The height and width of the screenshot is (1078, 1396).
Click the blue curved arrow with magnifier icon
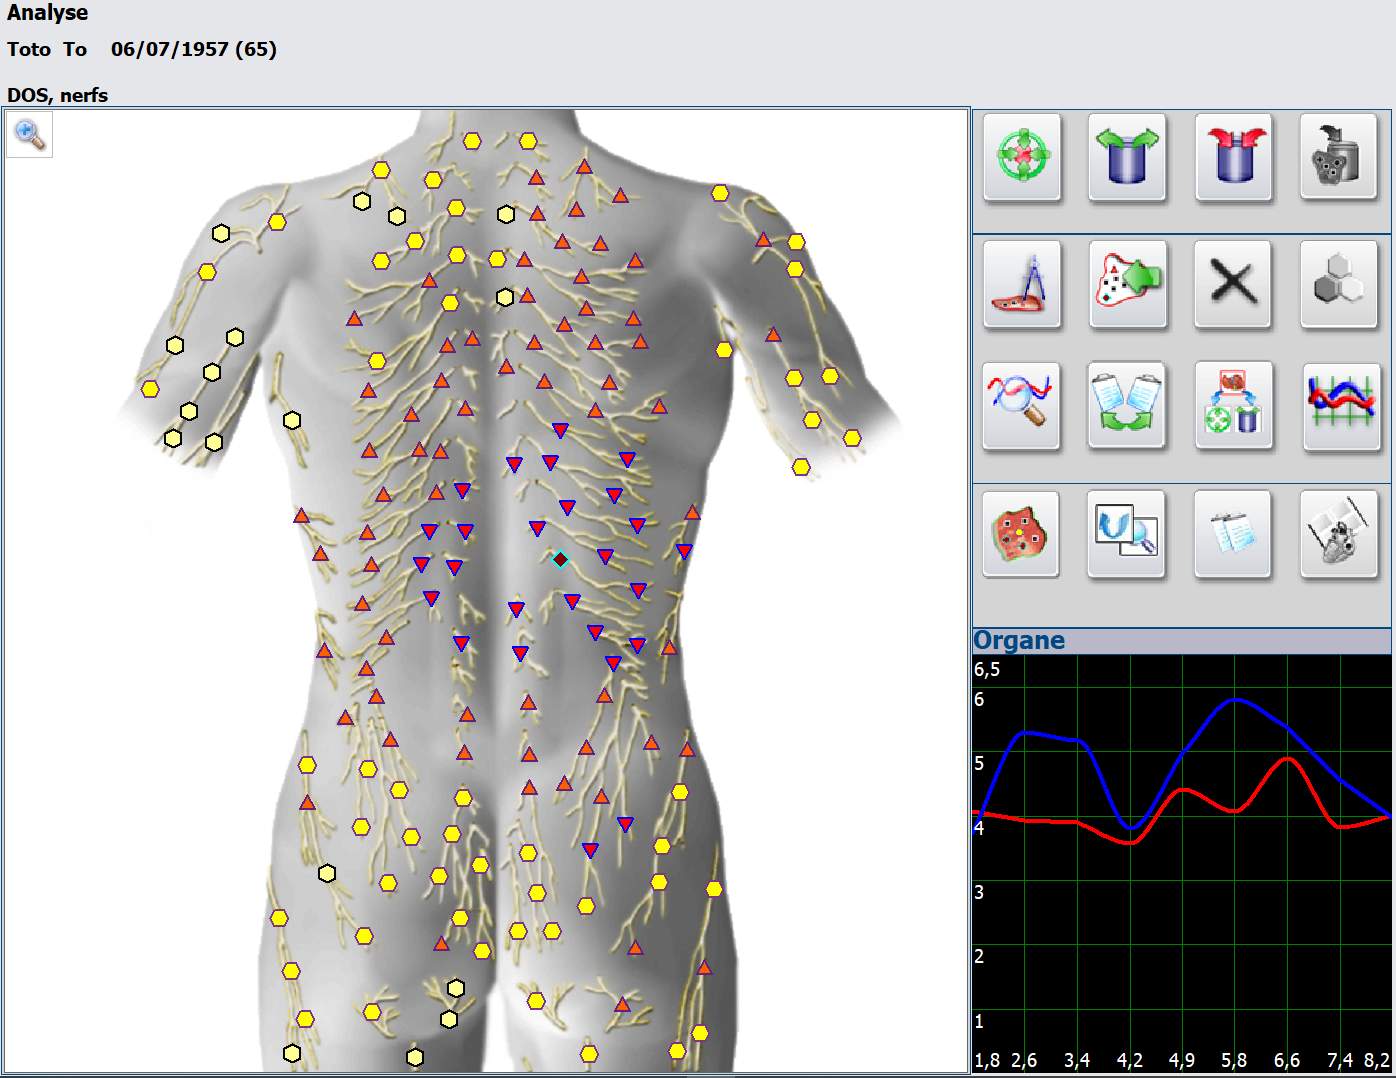click(x=1127, y=533)
